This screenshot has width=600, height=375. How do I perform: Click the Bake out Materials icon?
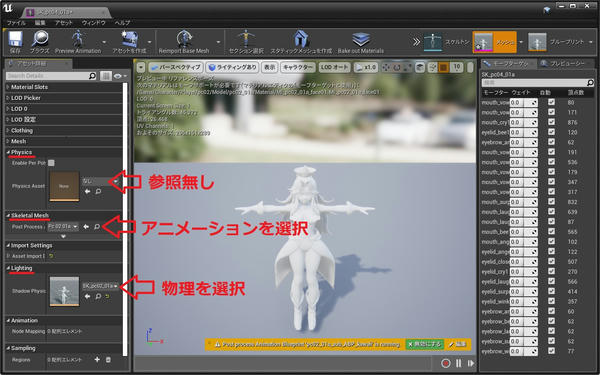[361, 39]
